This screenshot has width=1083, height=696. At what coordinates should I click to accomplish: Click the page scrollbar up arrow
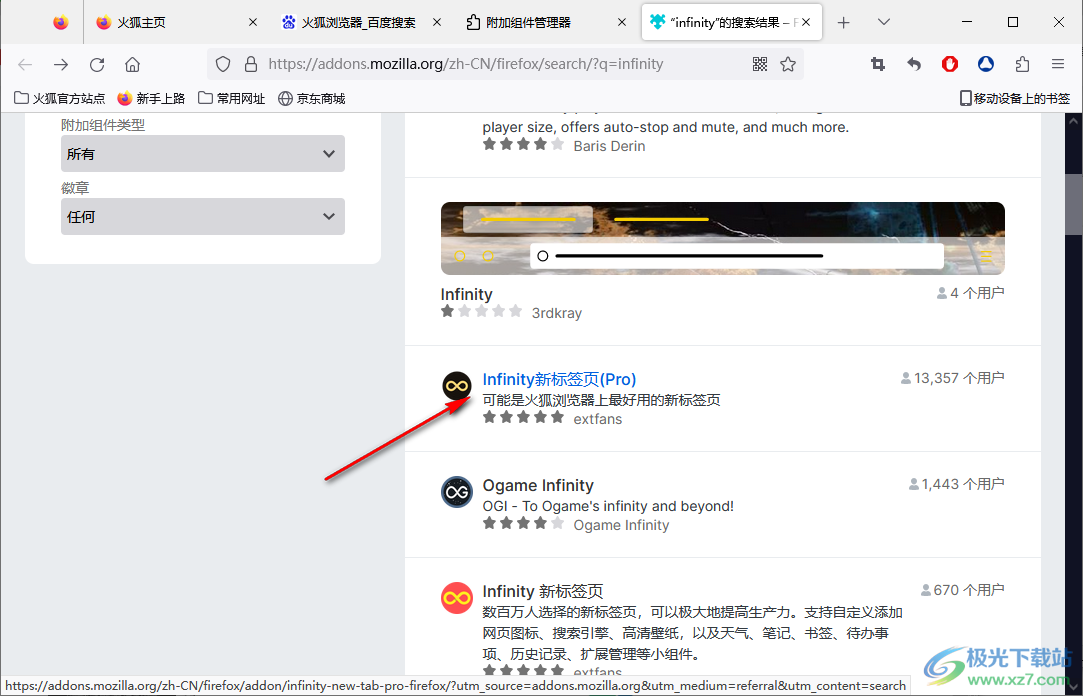point(1073,121)
